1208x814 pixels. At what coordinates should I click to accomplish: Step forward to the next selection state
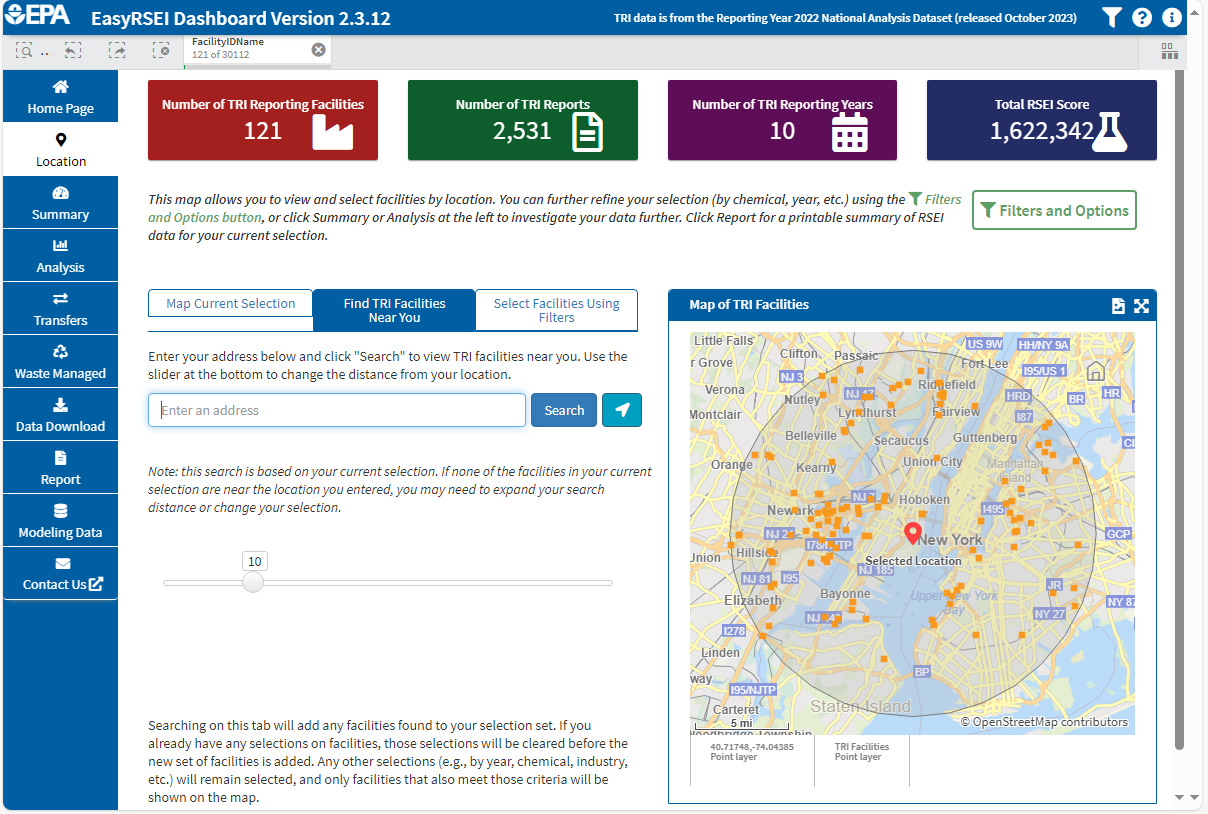116,49
